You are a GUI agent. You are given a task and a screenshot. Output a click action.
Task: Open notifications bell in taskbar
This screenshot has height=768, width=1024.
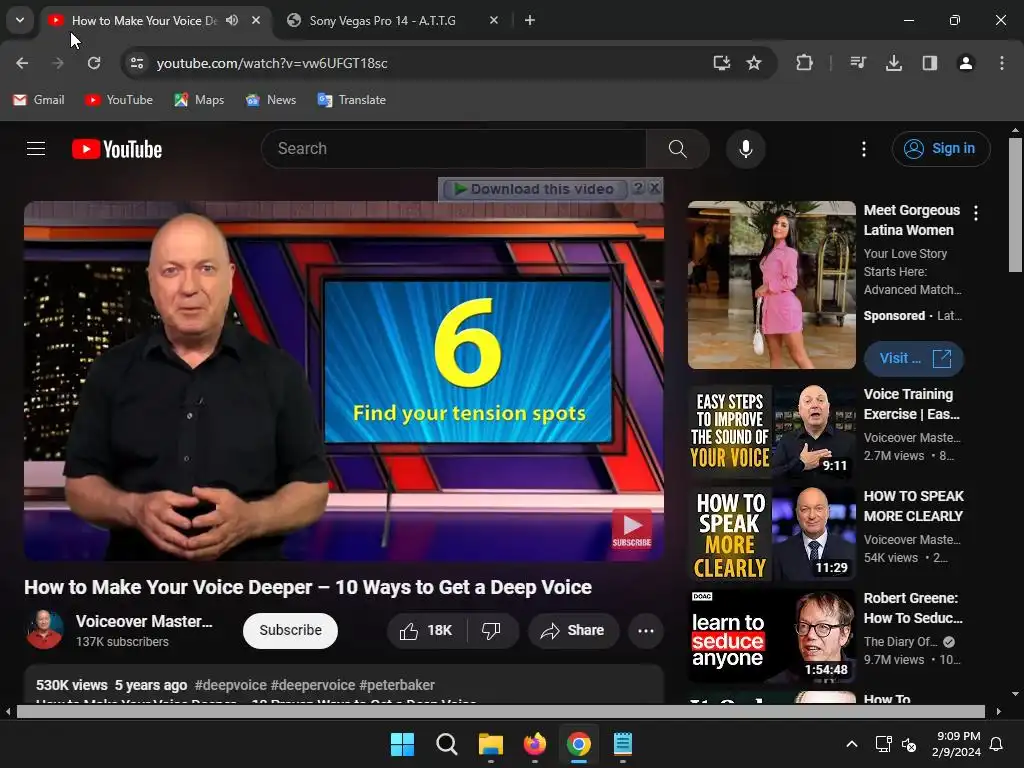pos(997,744)
